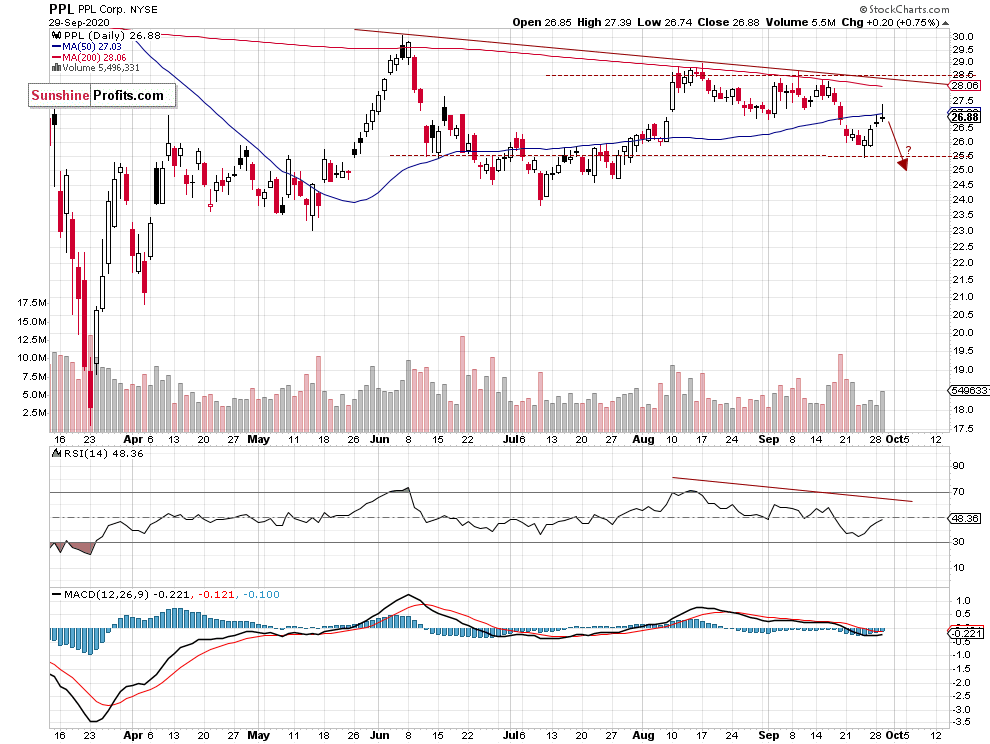Click the MACD(12,26,9) indicator label
Screen dimensions: 990x744
[x=107, y=594]
